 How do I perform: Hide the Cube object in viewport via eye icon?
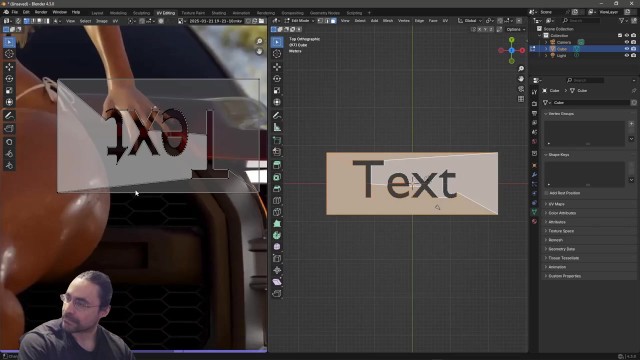pyautogui.click(x=627, y=49)
